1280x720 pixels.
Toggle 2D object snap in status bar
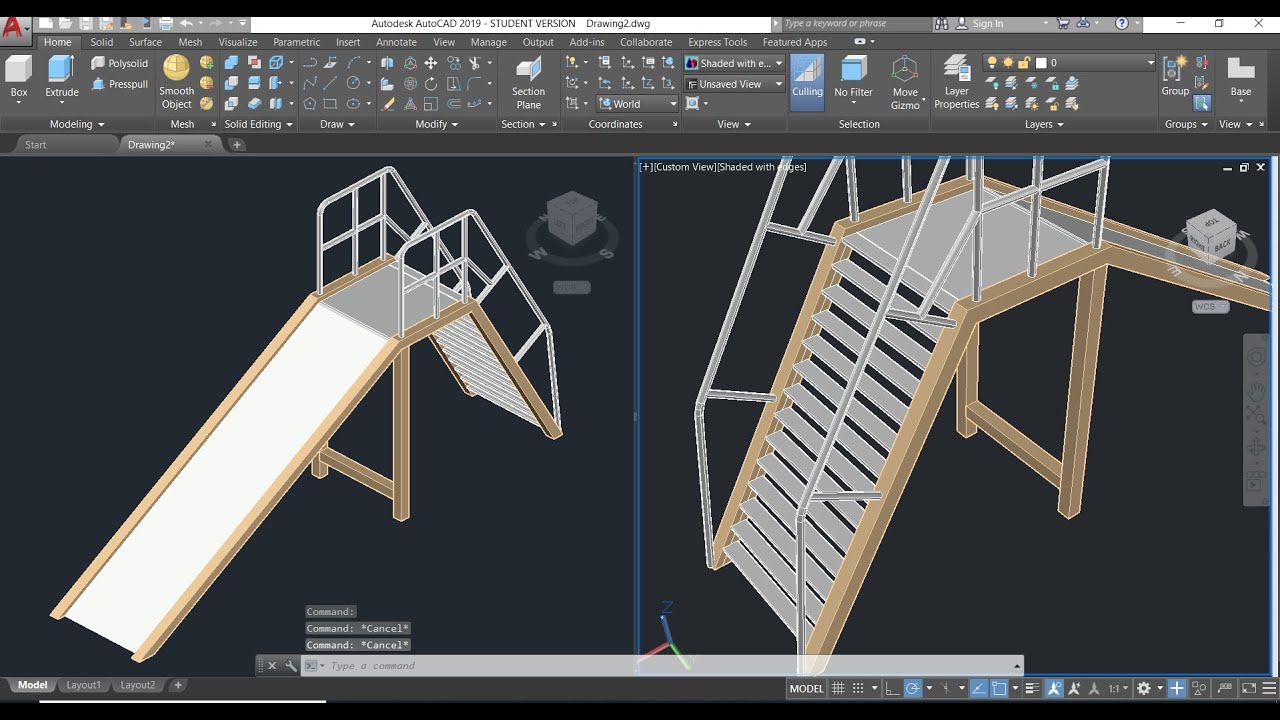tap(998, 688)
